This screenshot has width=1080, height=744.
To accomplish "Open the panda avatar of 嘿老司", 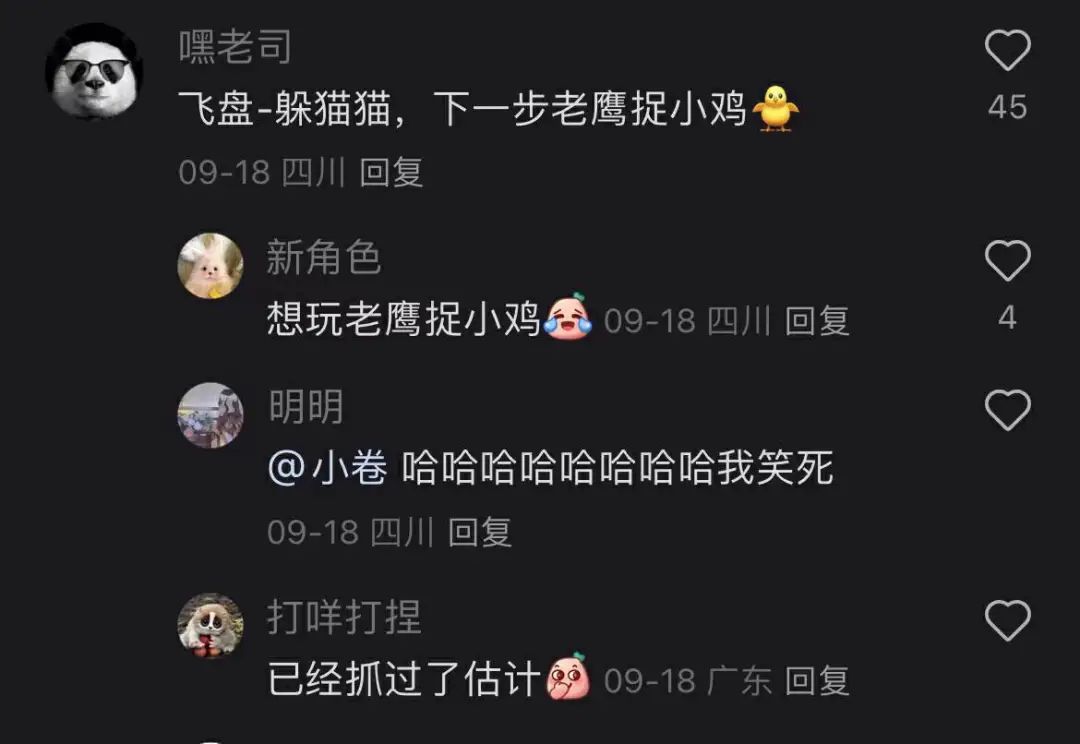I will 94,72.
